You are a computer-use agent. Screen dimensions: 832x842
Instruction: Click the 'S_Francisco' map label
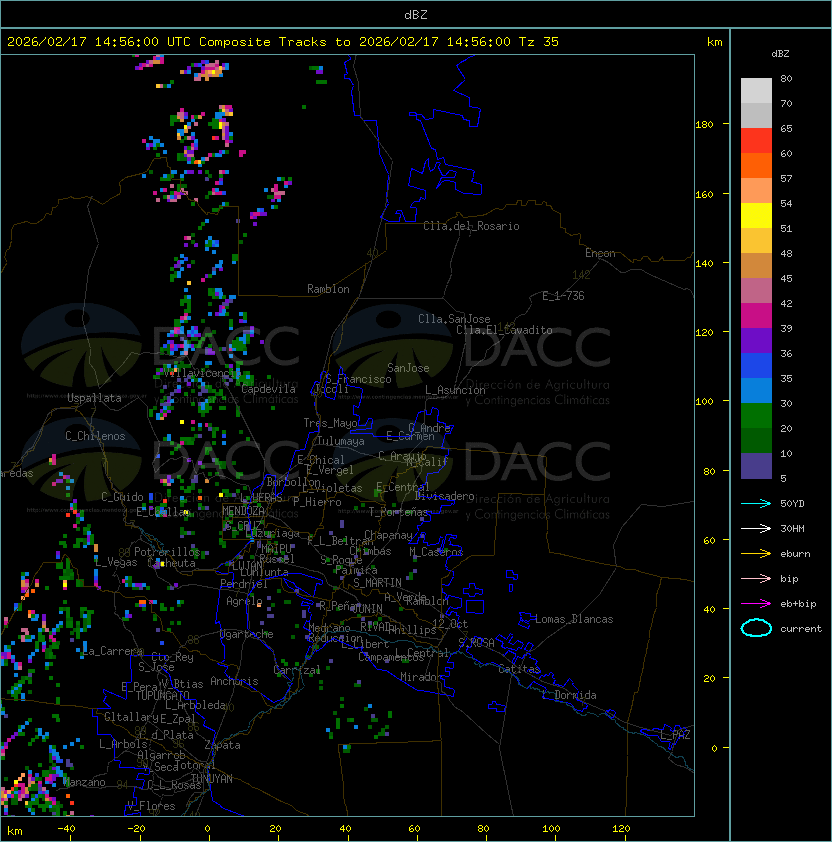pos(358,379)
